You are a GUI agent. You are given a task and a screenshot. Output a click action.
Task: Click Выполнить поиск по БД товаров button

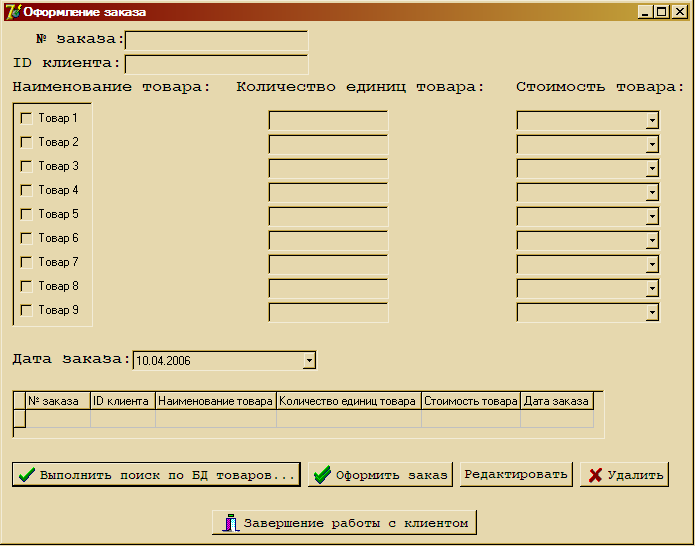156,475
